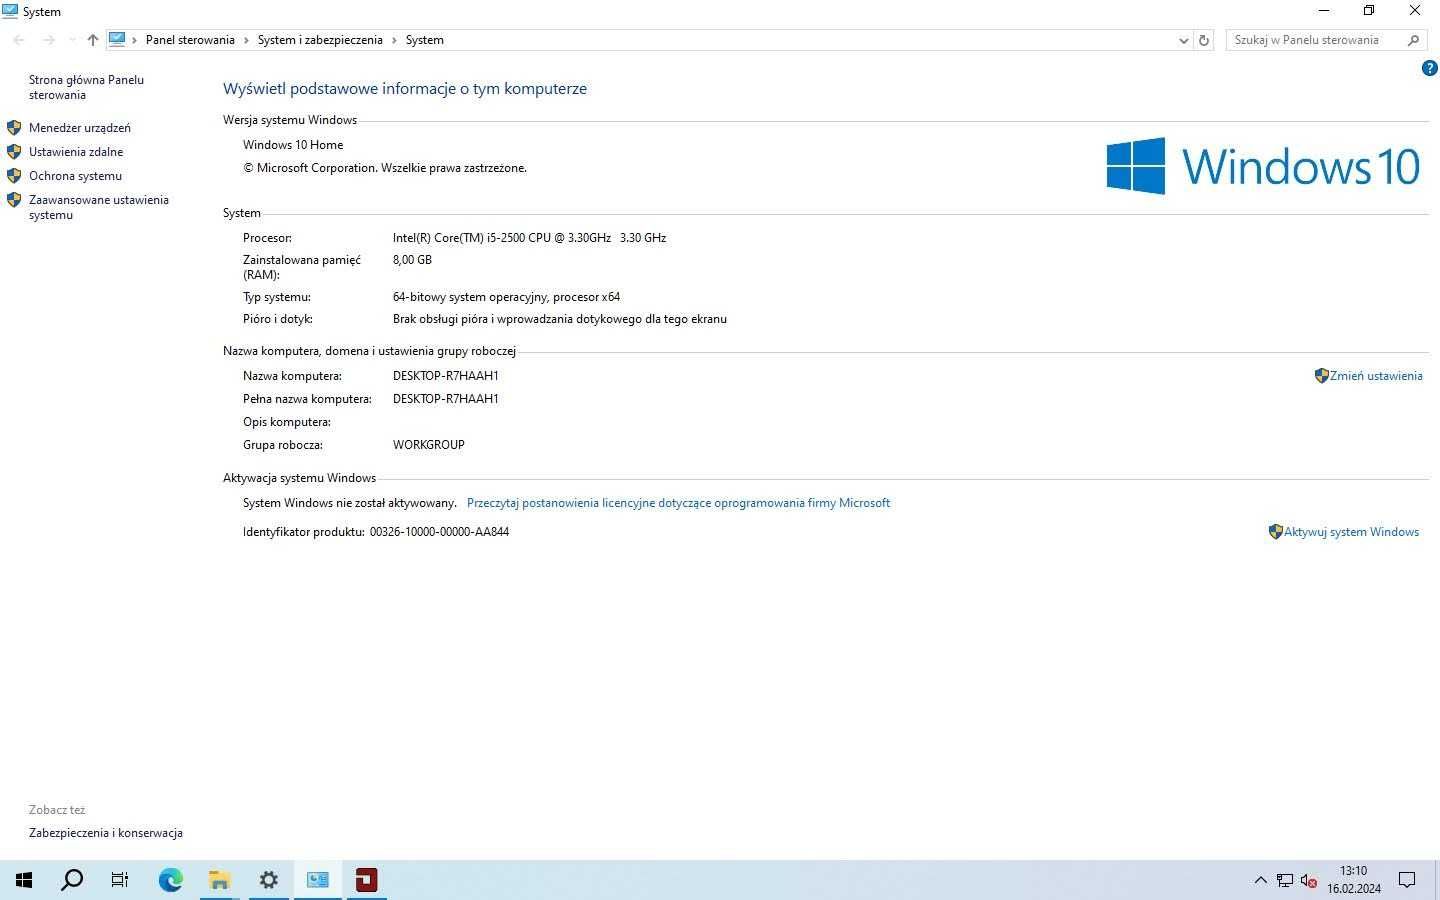Click muted volume tray icon
This screenshot has height=900, width=1440.
1308,880
